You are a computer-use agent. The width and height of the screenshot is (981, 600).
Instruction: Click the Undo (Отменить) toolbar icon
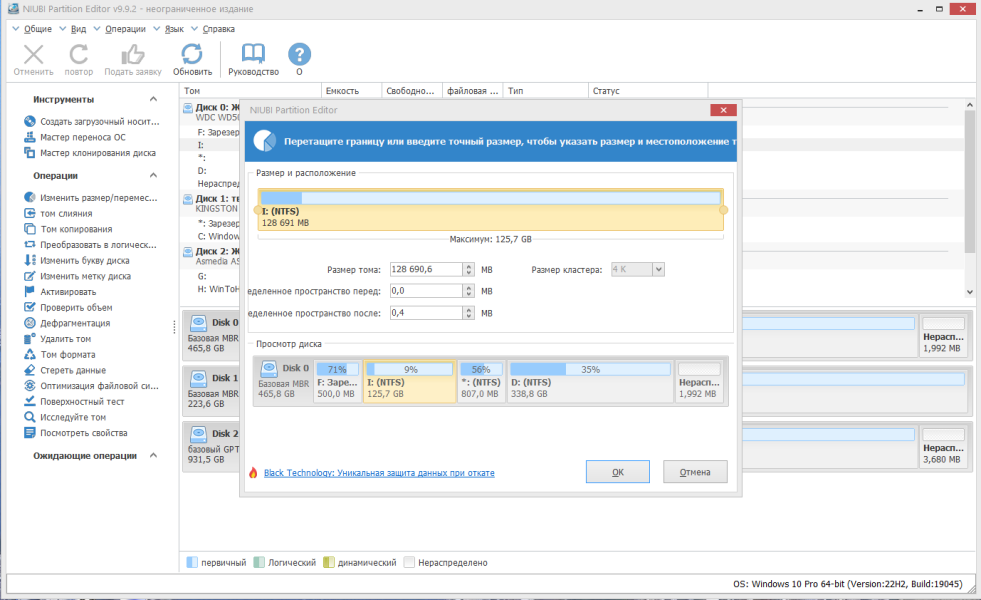(x=34, y=59)
